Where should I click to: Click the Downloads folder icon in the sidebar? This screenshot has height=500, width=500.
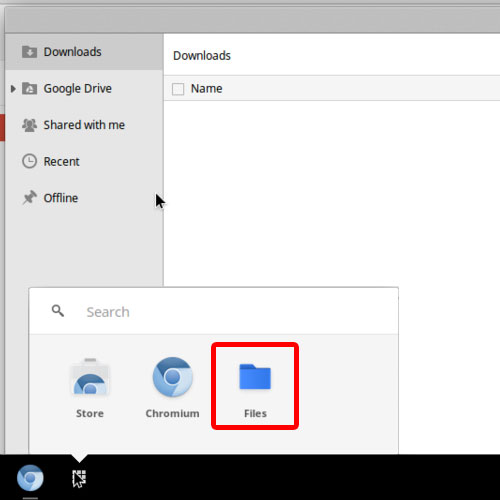[x=29, y=52]
